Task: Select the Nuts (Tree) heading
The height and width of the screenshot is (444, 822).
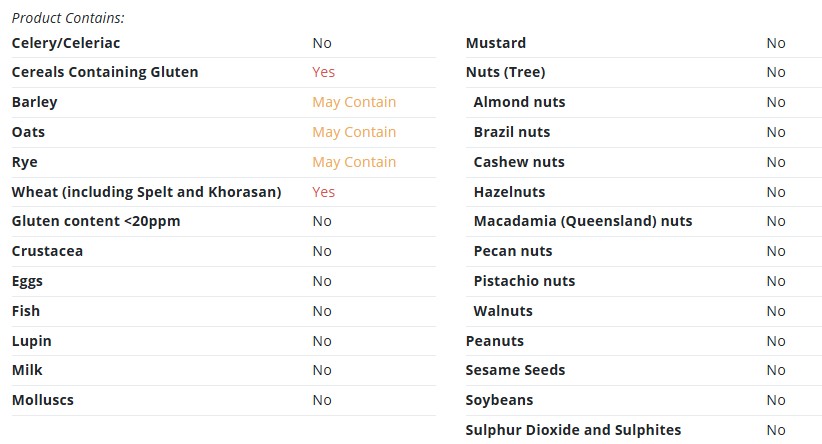Action: (x=505, y=72)
